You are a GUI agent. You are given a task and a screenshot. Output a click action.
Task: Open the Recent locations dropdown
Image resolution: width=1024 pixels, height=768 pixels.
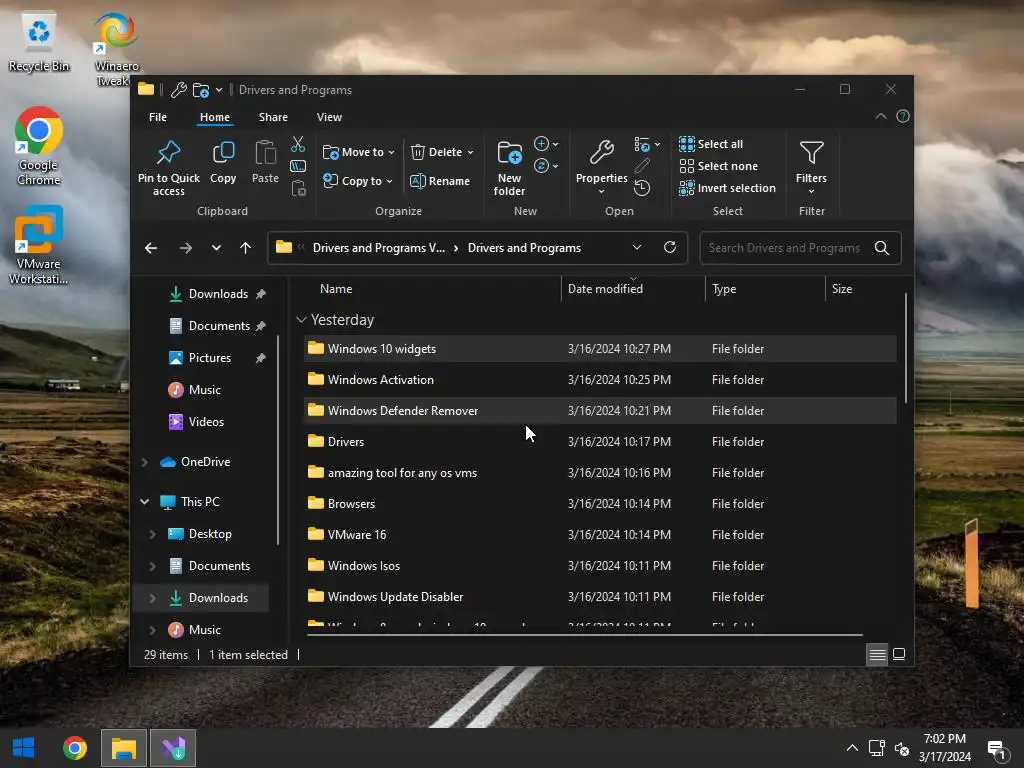point(216,248)
